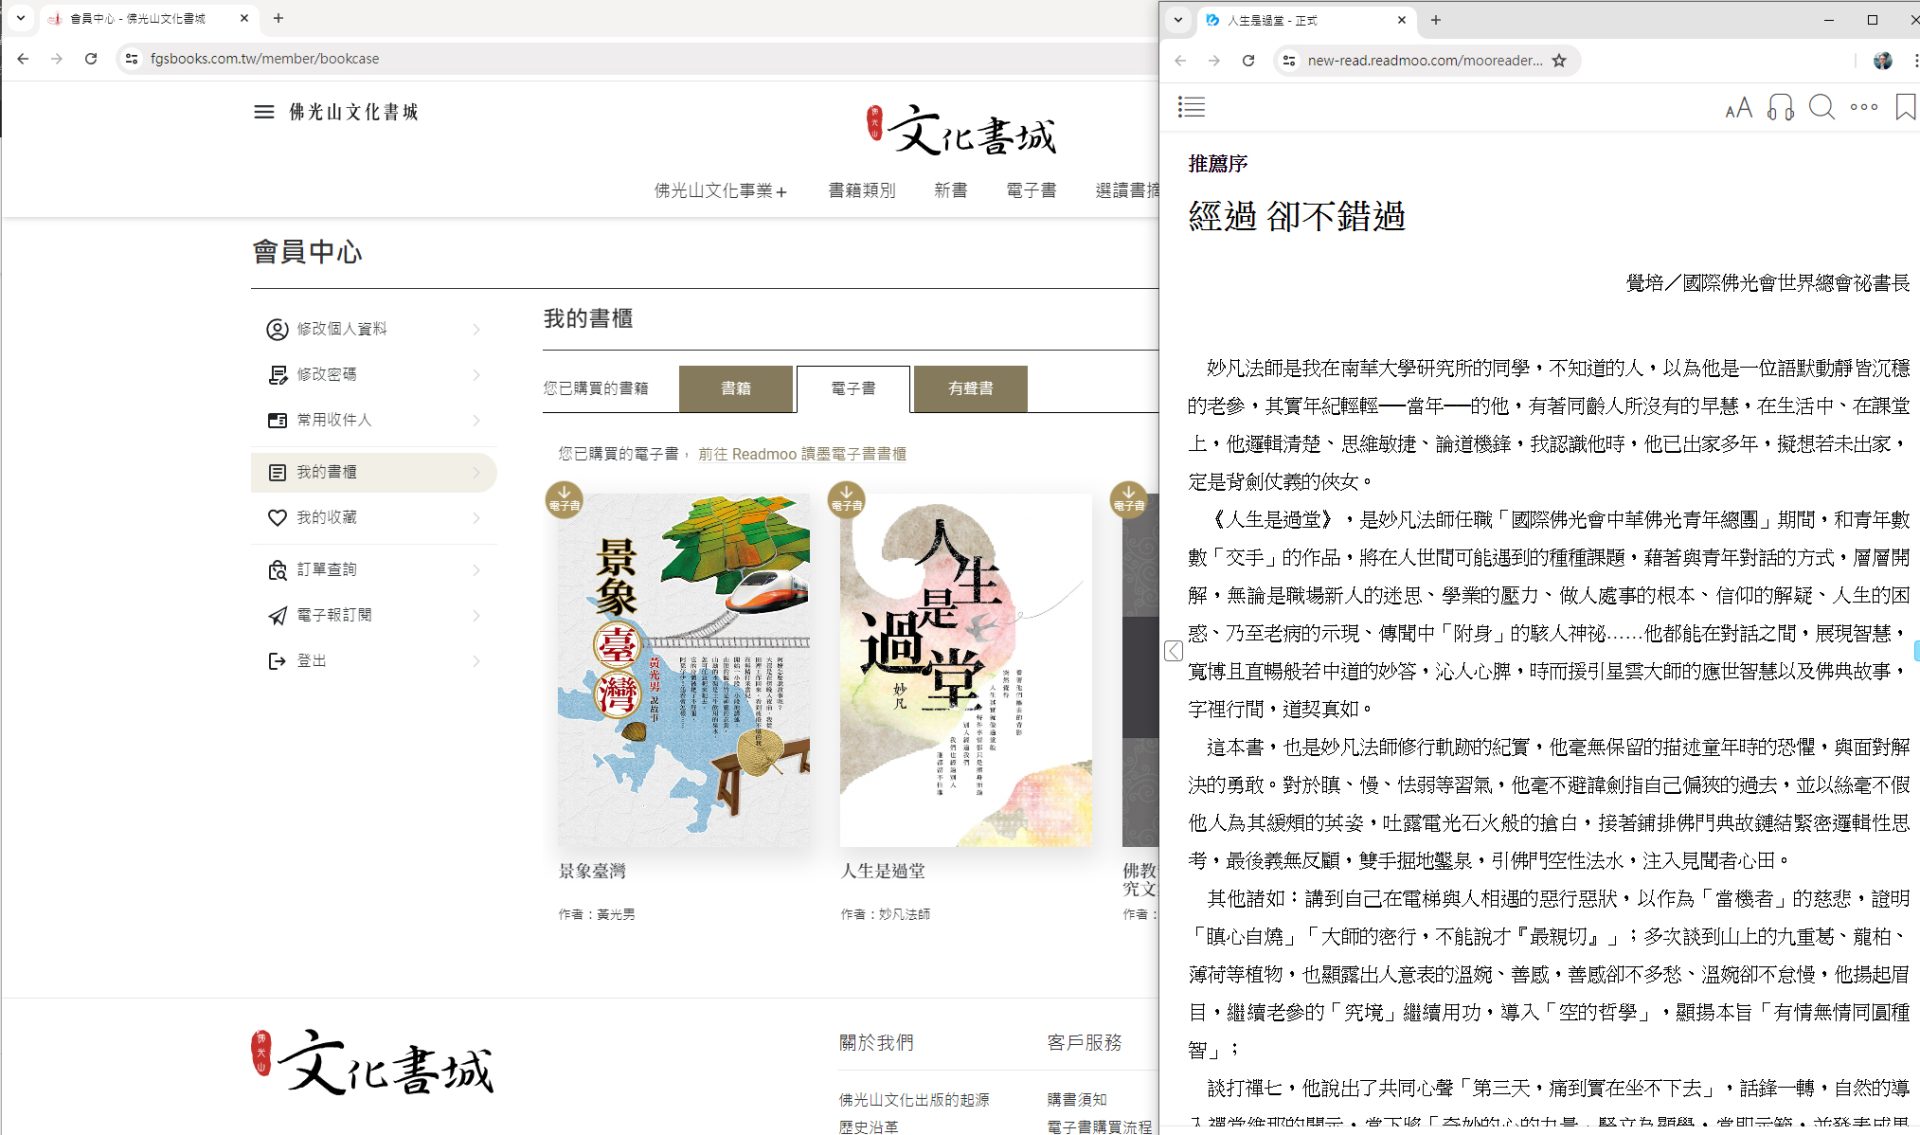Click 作者：妙凡法師 text under book
Viewport: 1920px width, 1135px height.
885,914
